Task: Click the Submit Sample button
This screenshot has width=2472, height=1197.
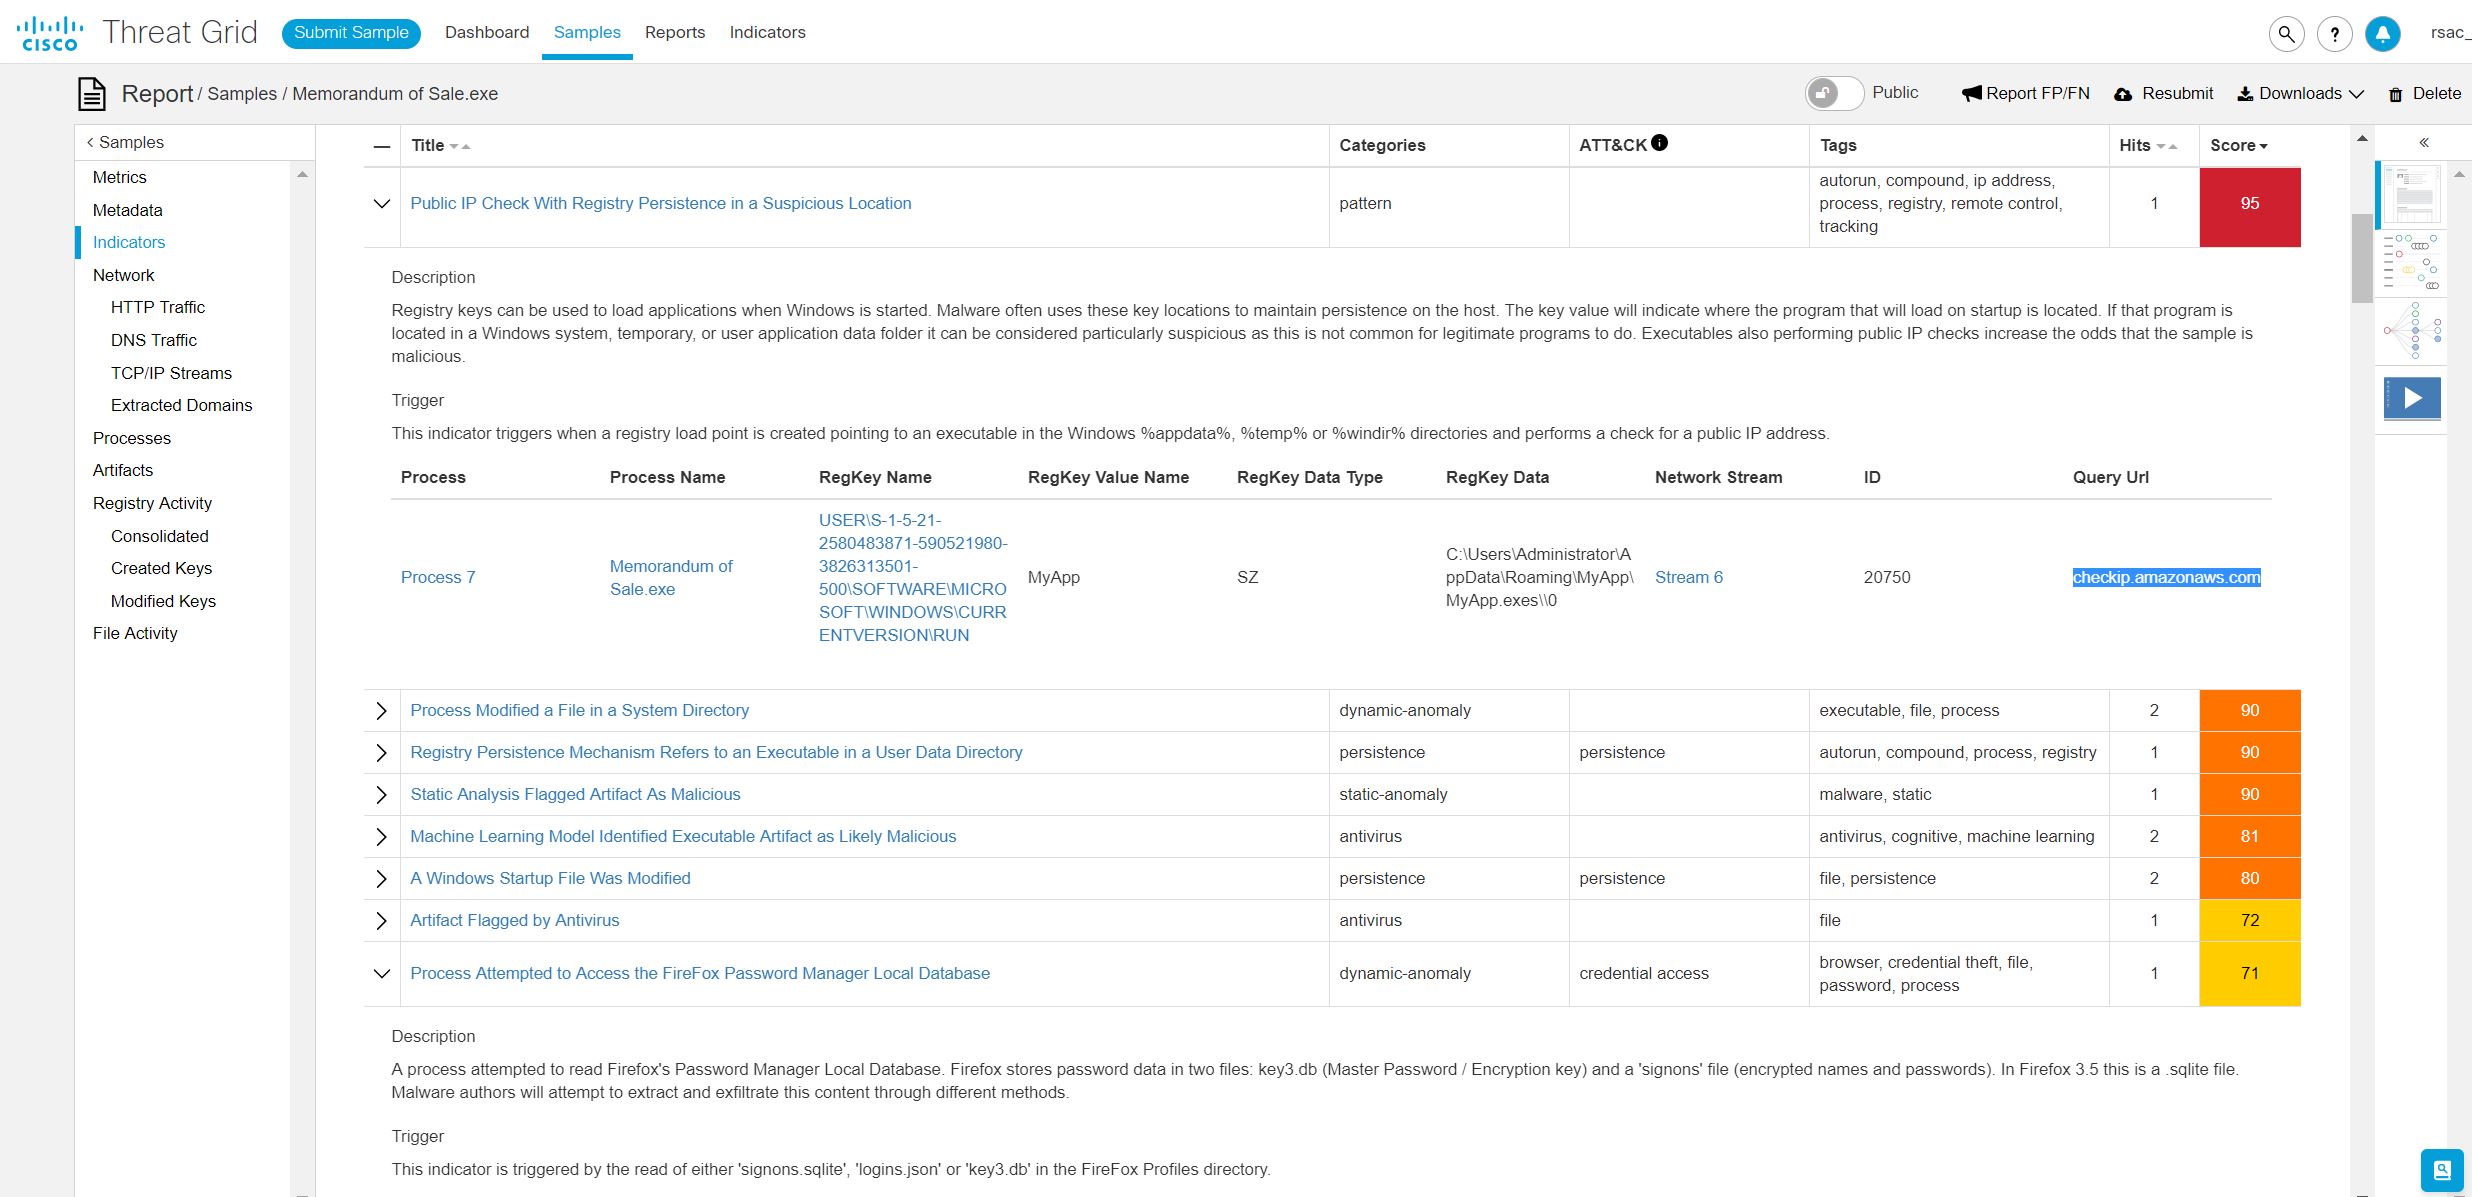Action: click(351, 32)
